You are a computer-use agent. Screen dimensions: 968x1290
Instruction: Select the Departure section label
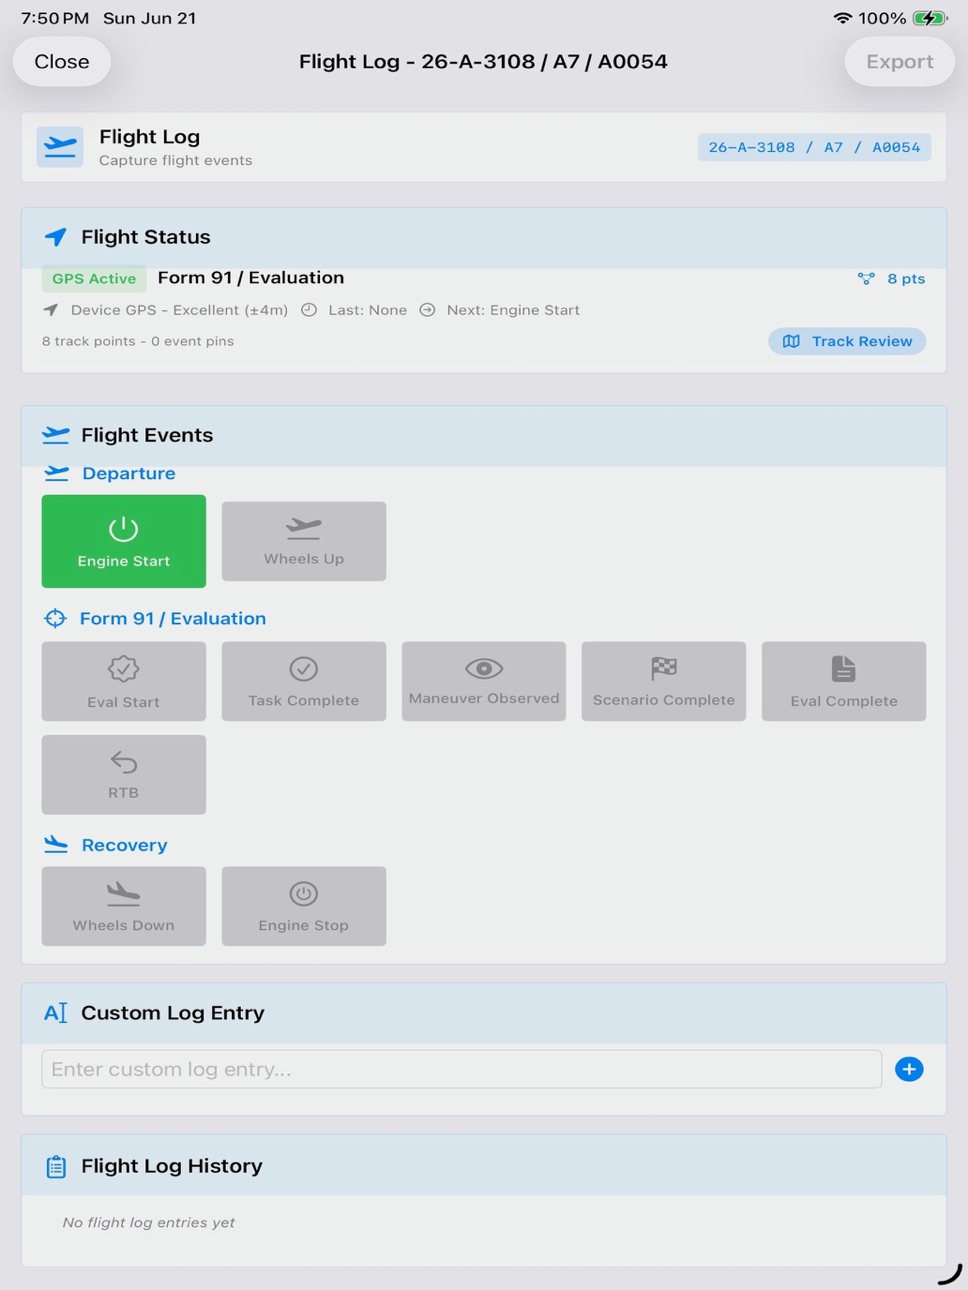(129, 473)
